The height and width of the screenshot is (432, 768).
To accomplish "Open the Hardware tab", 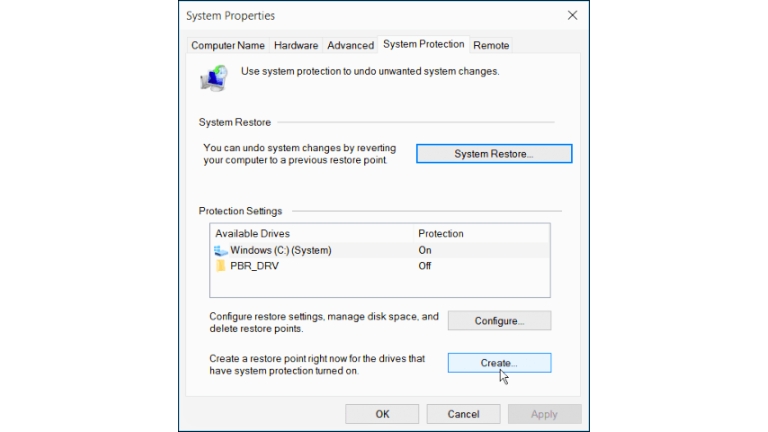I will click(x=296, y=46).
